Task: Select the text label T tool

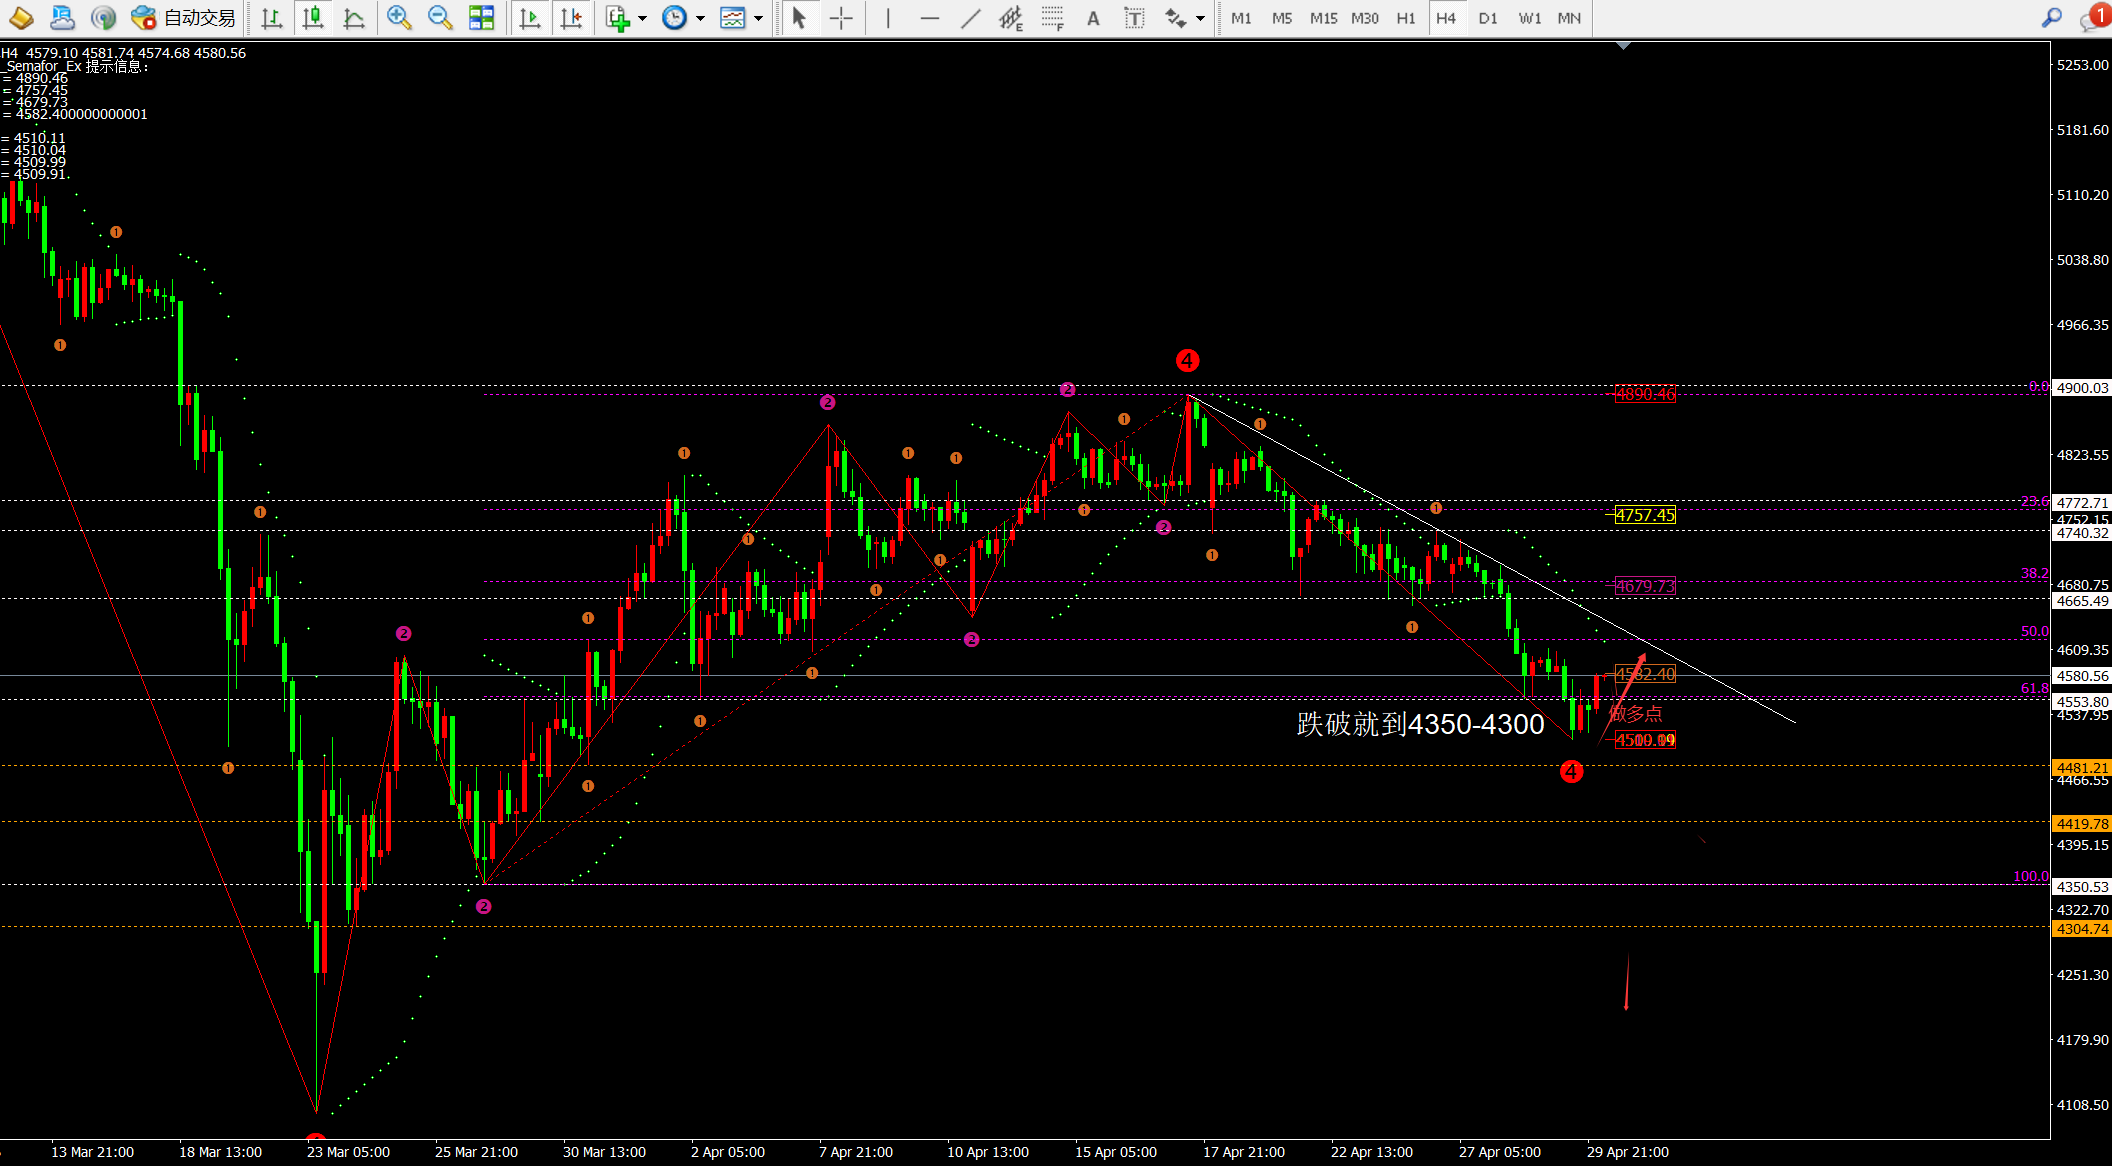Action: pyautogui.click(x=1134, y=18)
